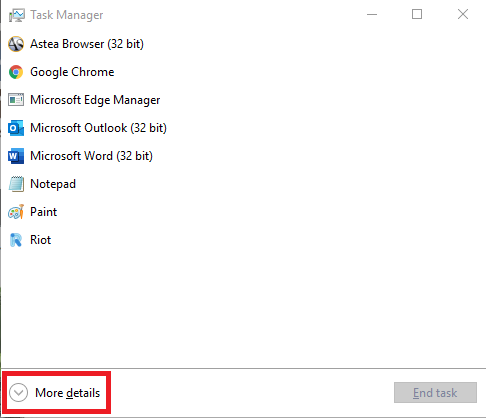The height and width of the screenshot is (418, 486).
Task: Click the Microsoft Word icon
Action: 16,156
